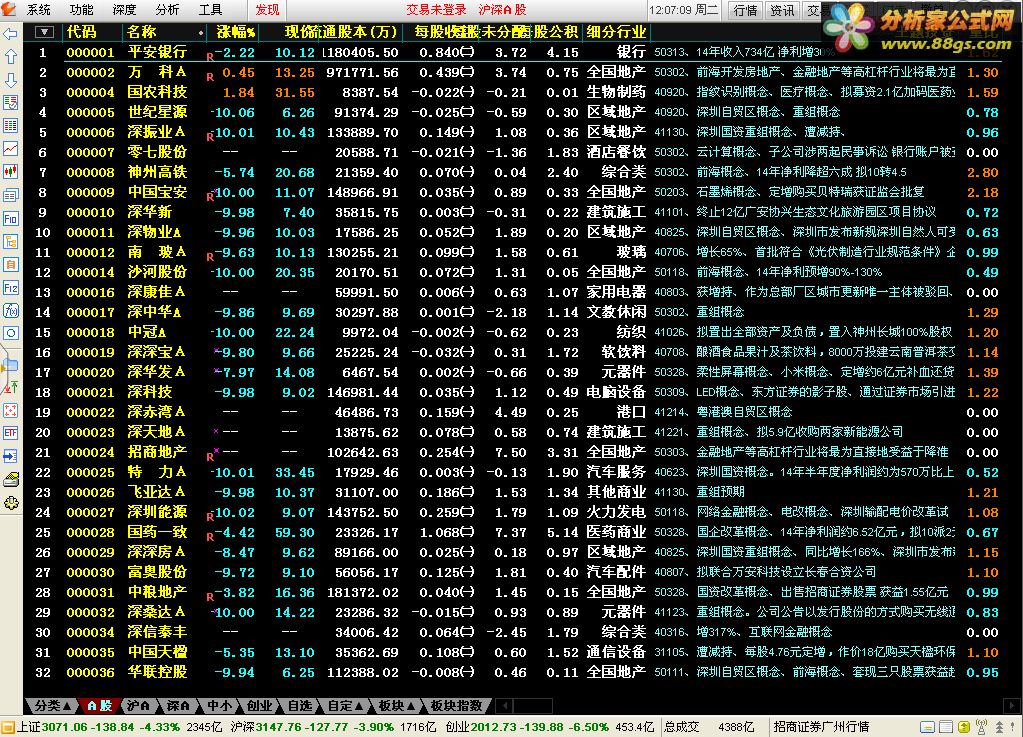Viewport: 1023px width, 737px height.
Task: Select the 万科A stock row
Action: tap(522, 72)
